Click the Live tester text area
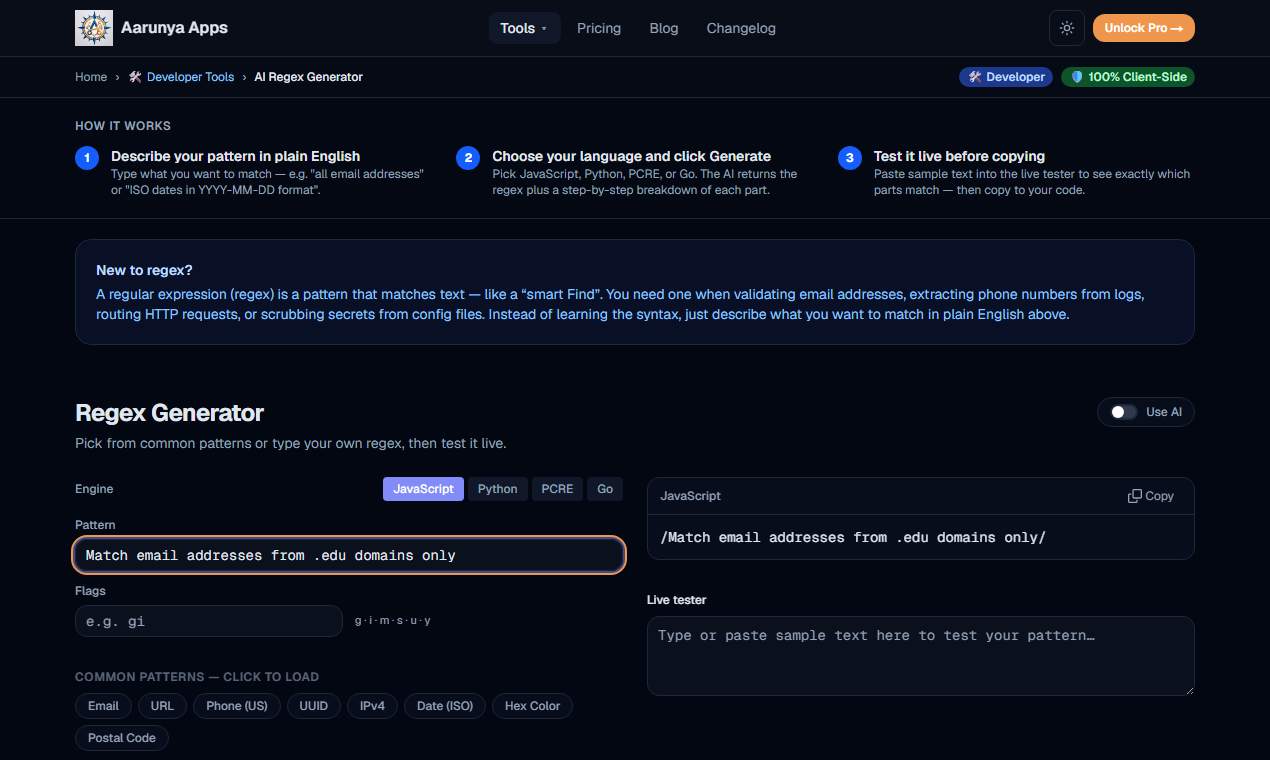The image size is (1270, 760). coord(921,656)
